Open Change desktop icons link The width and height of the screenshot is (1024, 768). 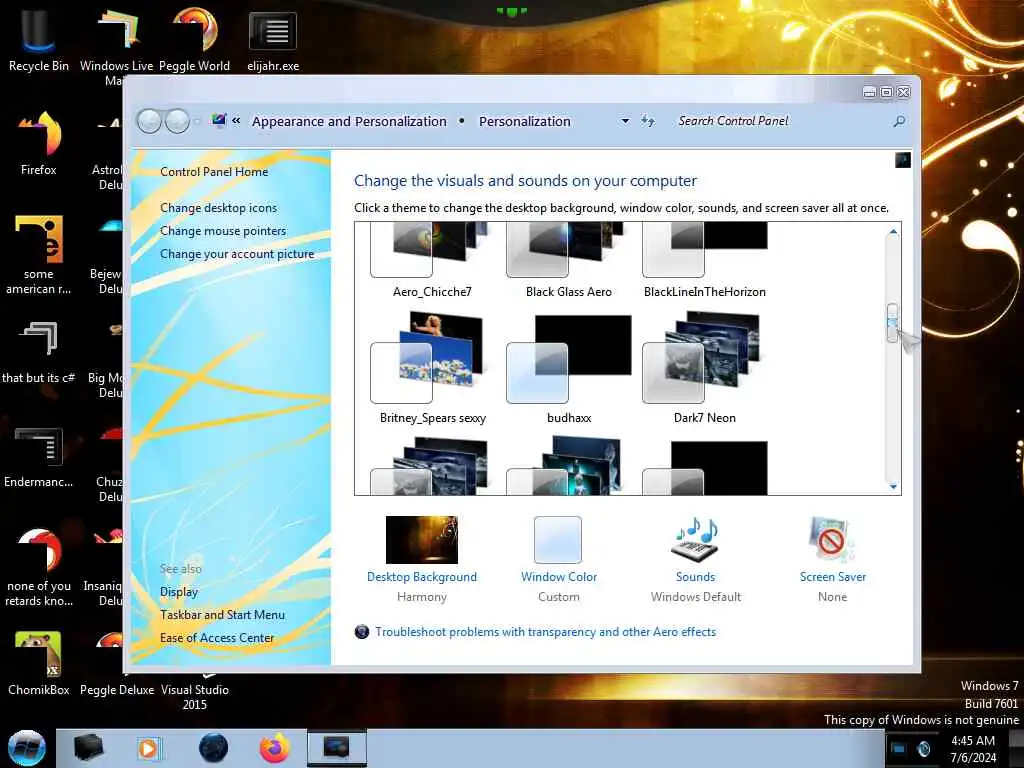218,208
